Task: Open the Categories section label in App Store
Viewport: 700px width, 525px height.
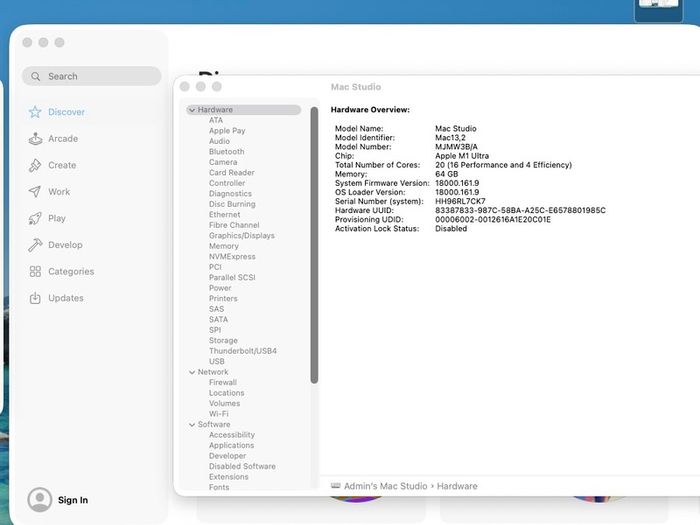Action: coord(71,271)
